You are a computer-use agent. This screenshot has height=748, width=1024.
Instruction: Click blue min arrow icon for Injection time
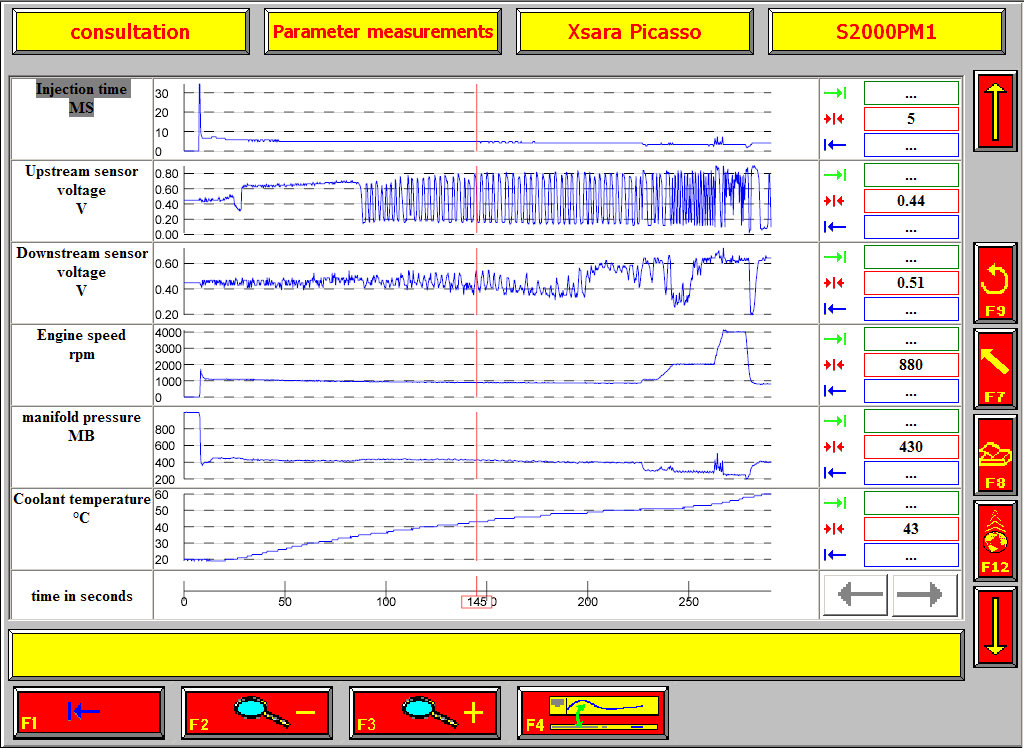(835, 145)
